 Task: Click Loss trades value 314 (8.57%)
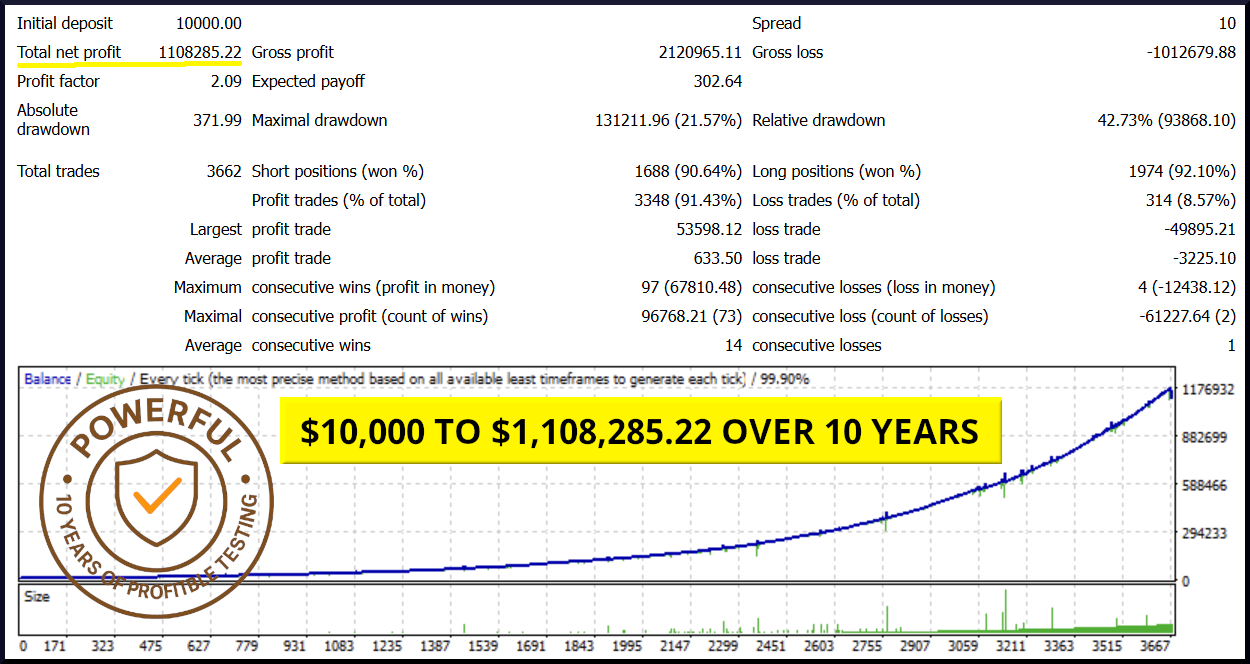[x=1191, y=200]
